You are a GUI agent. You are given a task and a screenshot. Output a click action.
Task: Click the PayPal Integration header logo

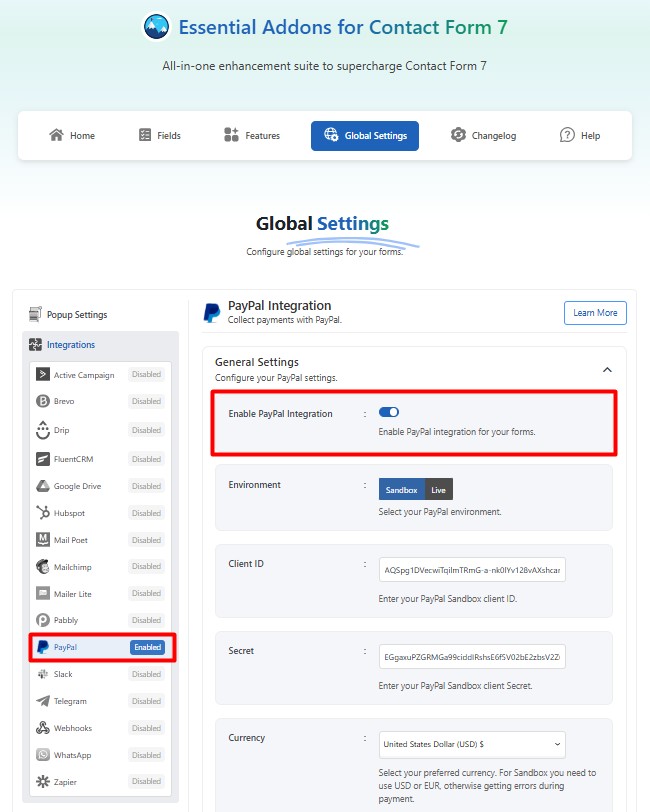tap(212, 312)
